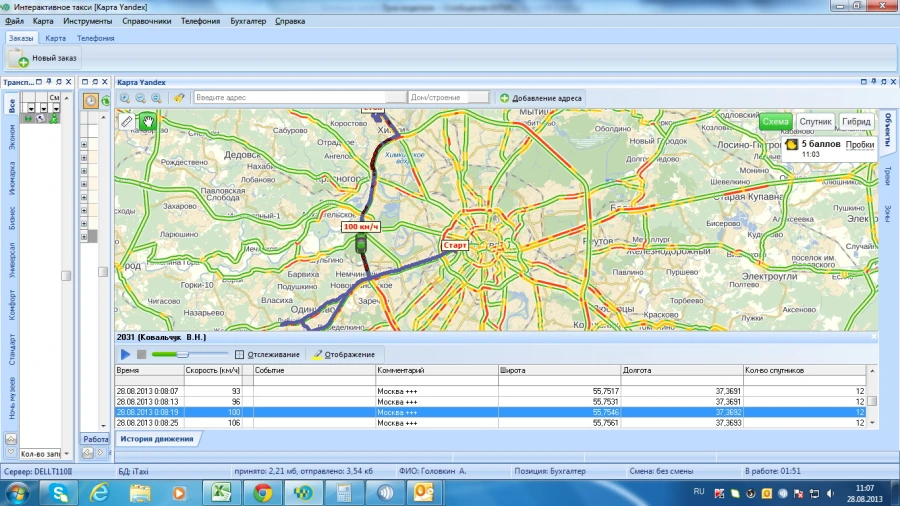Expand the bottom plus node beside gray cell
Image resolution: width=900 pixels, height=506 pixels.
pos(84,236)
